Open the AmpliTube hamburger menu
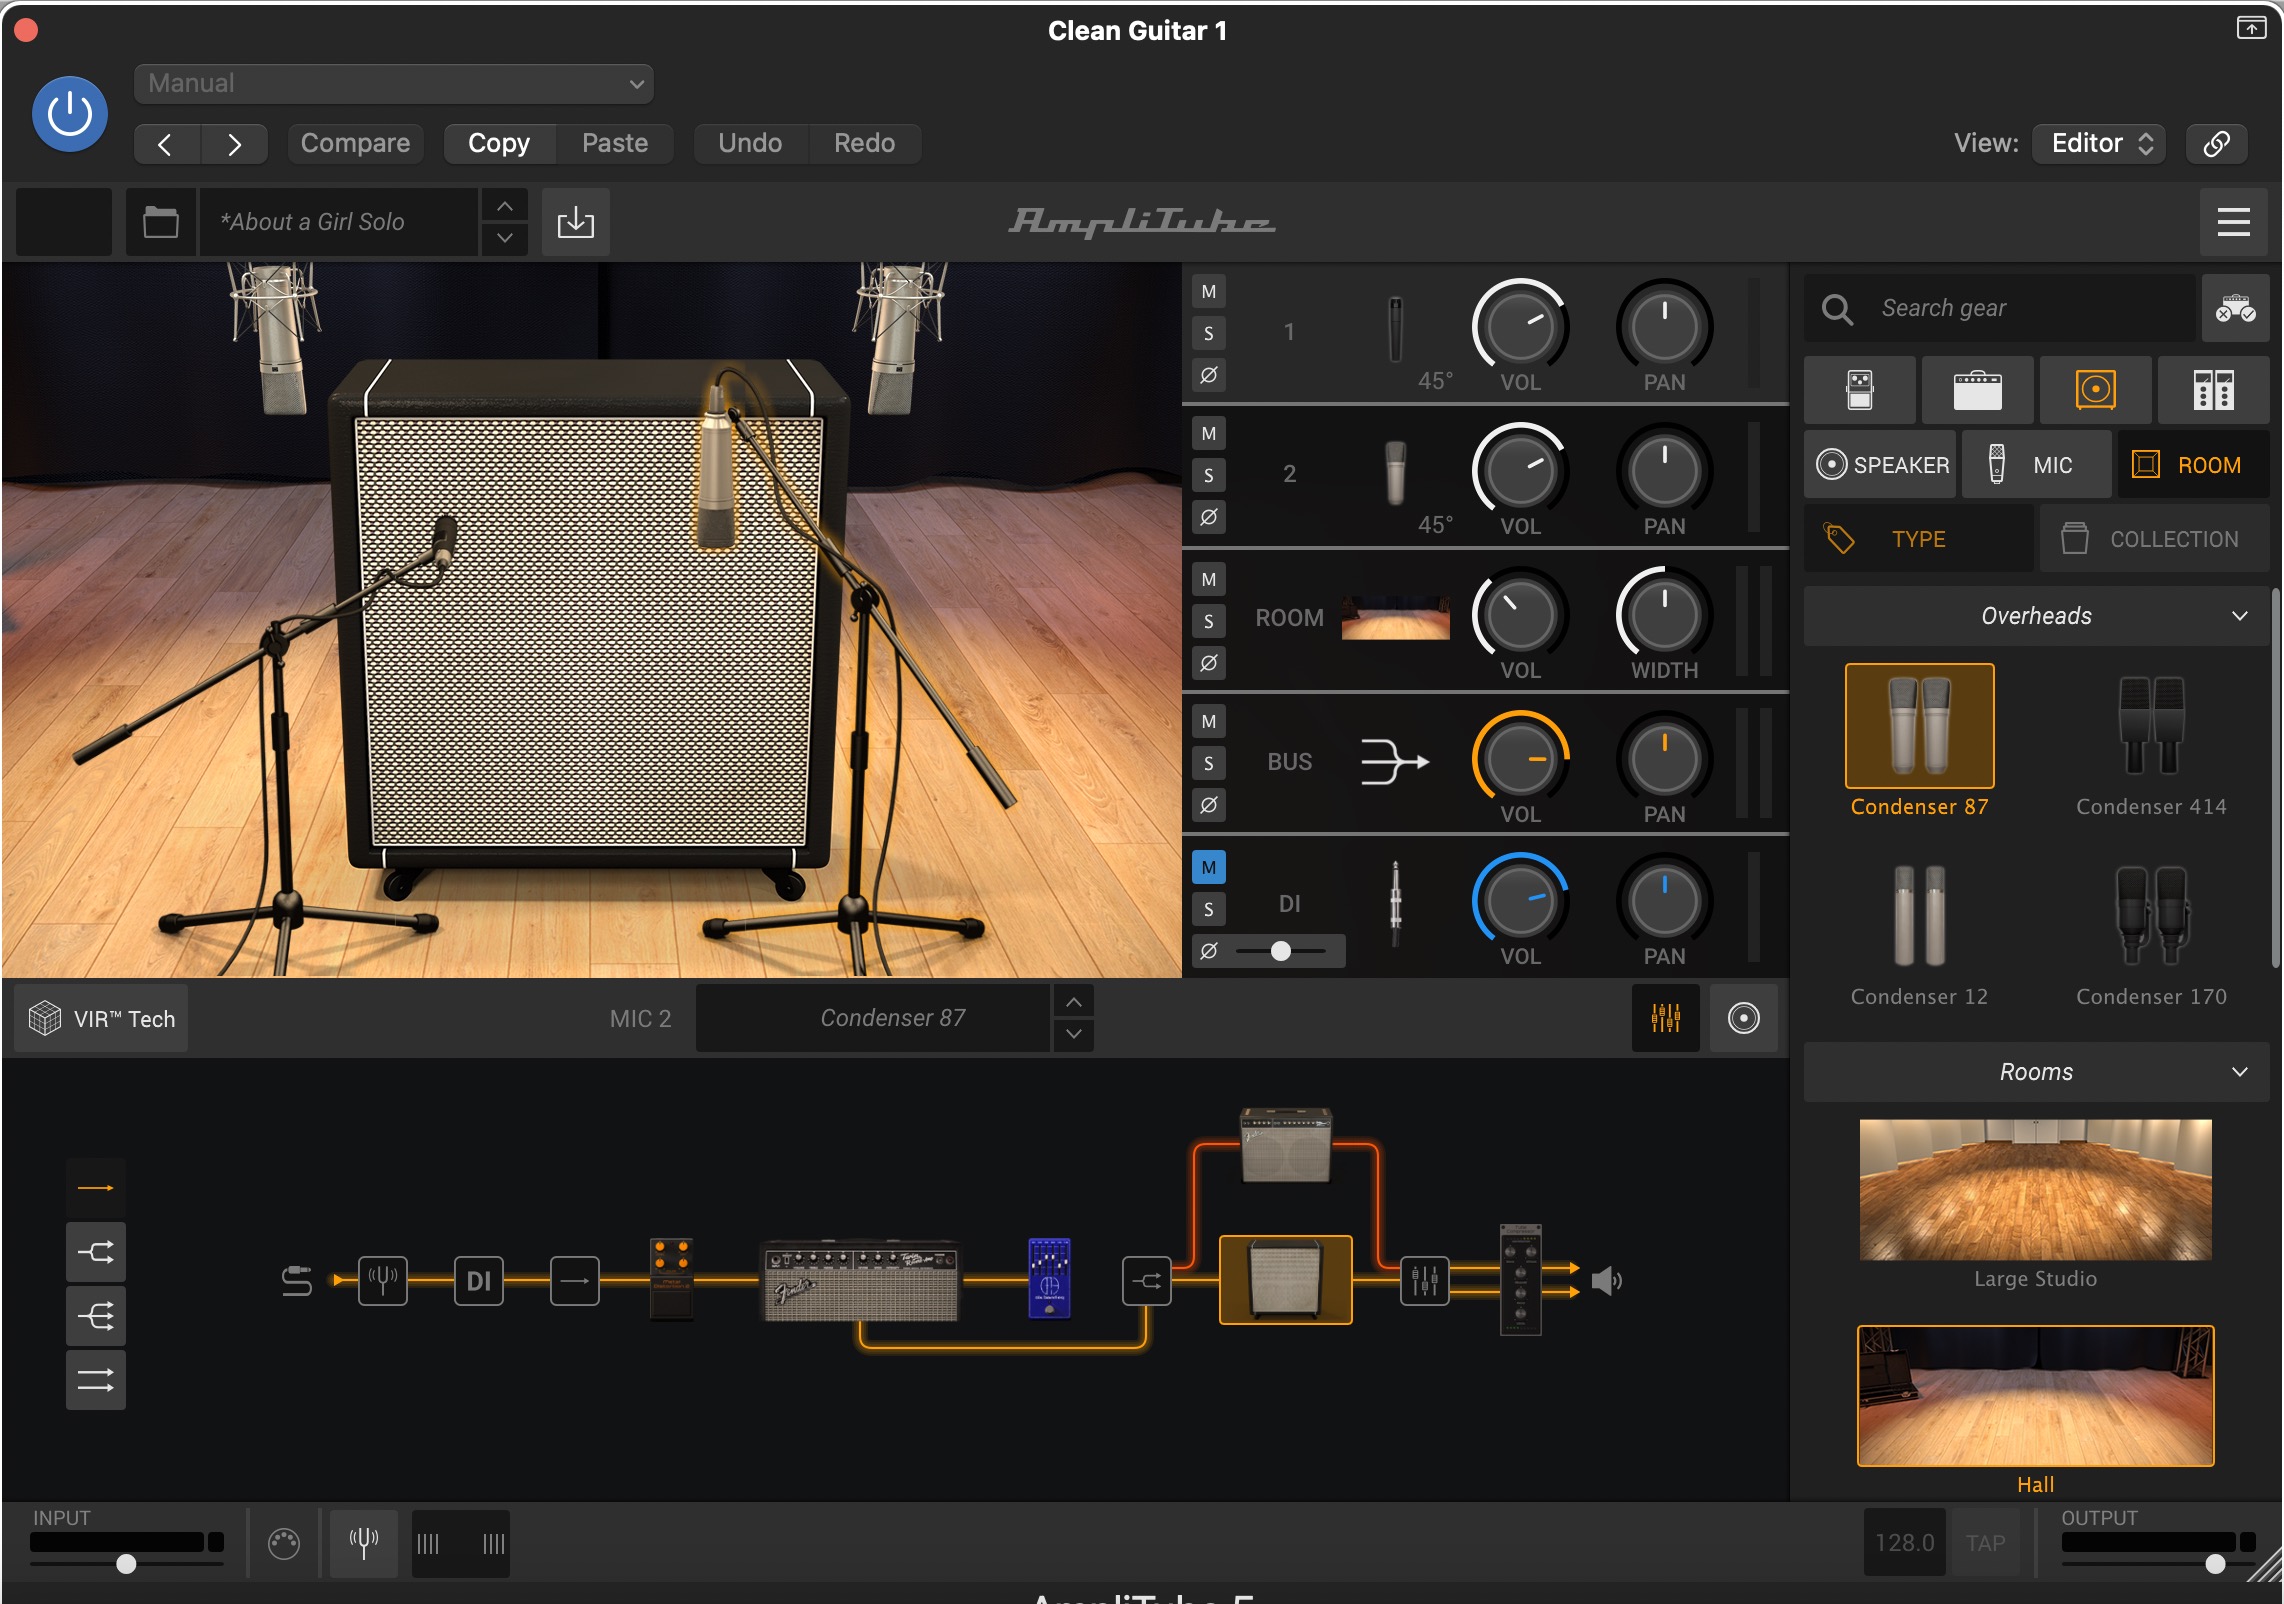The width and height of the screenshot is (2284, 1604). pyautogui.click(x=2233, y=222)
